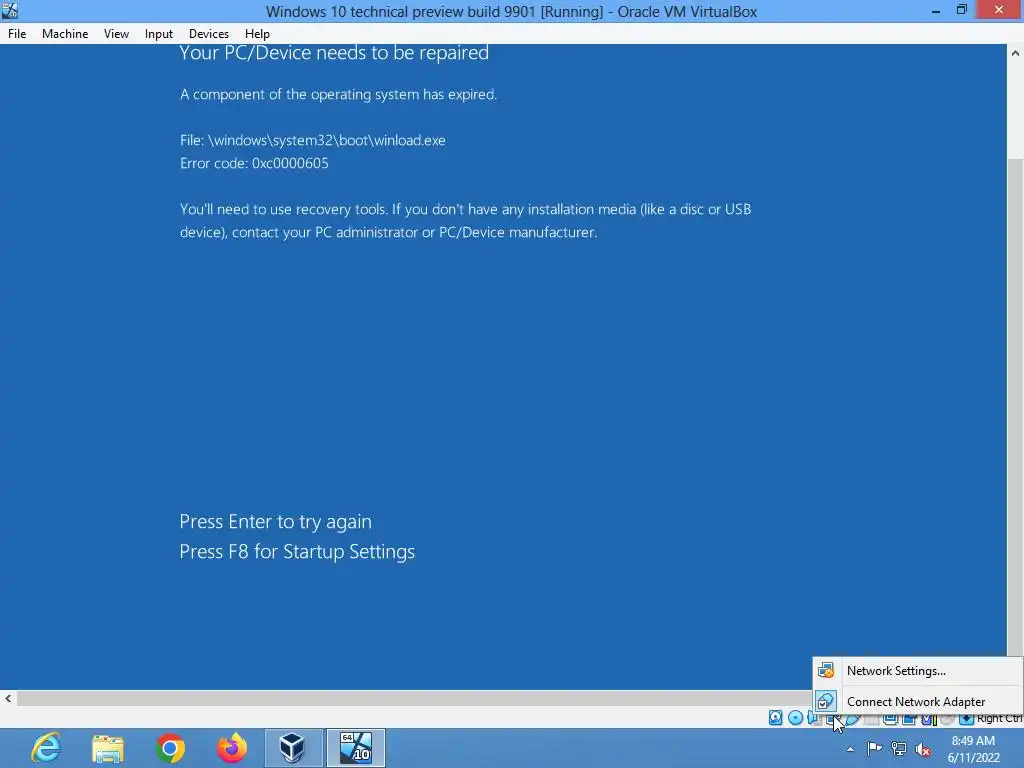Click 'Press Enter to try again' text
This screenshot has height=768, width=1024.
tap(276, 522)
